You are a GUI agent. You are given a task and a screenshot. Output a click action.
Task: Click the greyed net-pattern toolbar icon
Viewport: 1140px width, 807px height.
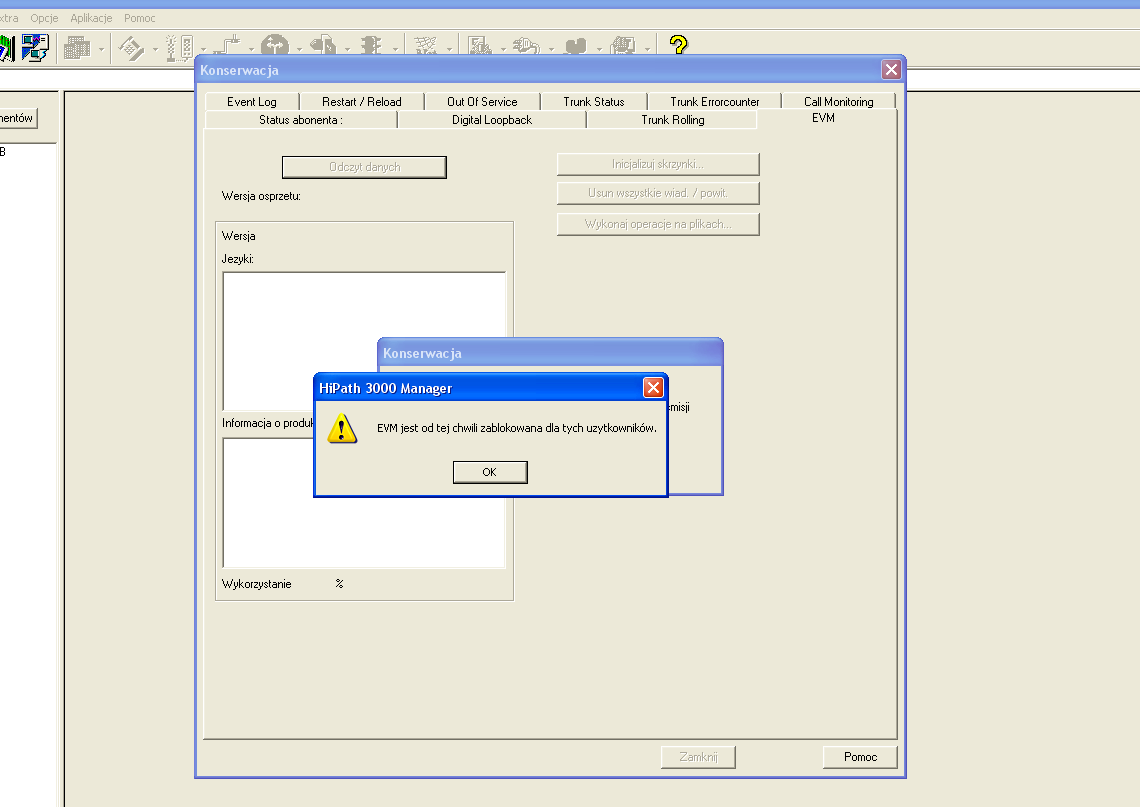[425, 47]
